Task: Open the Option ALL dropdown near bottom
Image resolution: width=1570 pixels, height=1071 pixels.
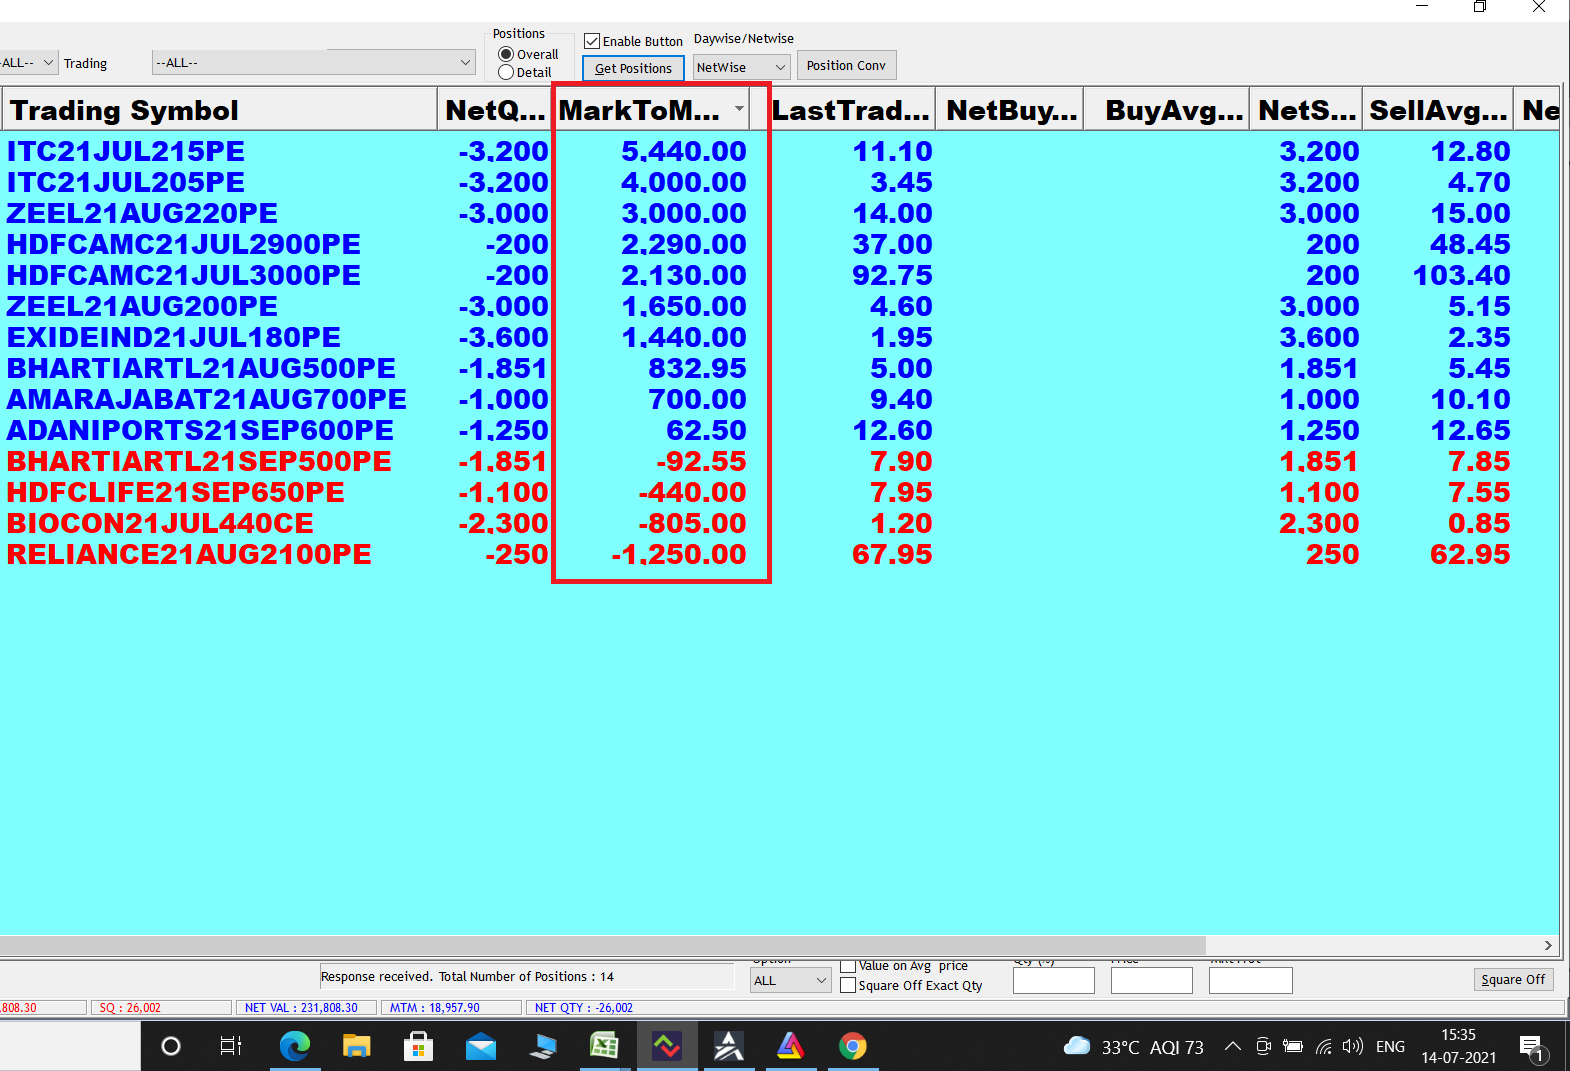Action: pos(790,980)
